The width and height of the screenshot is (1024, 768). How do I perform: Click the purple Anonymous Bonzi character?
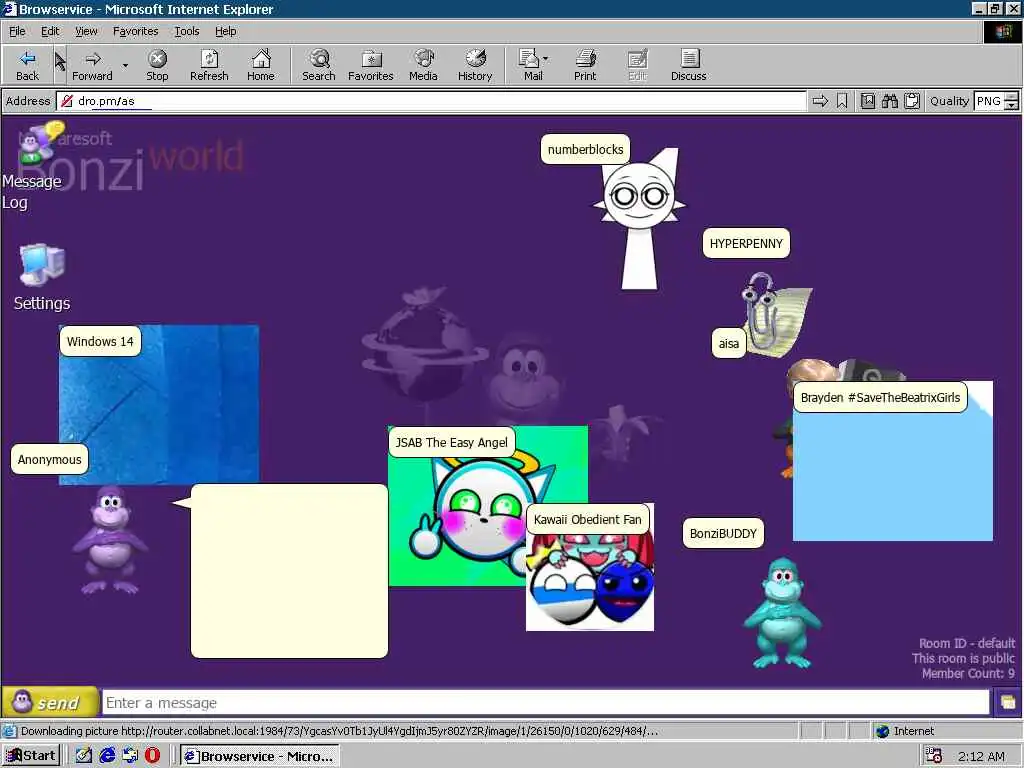pyautogui.click(x=110, y=541)
